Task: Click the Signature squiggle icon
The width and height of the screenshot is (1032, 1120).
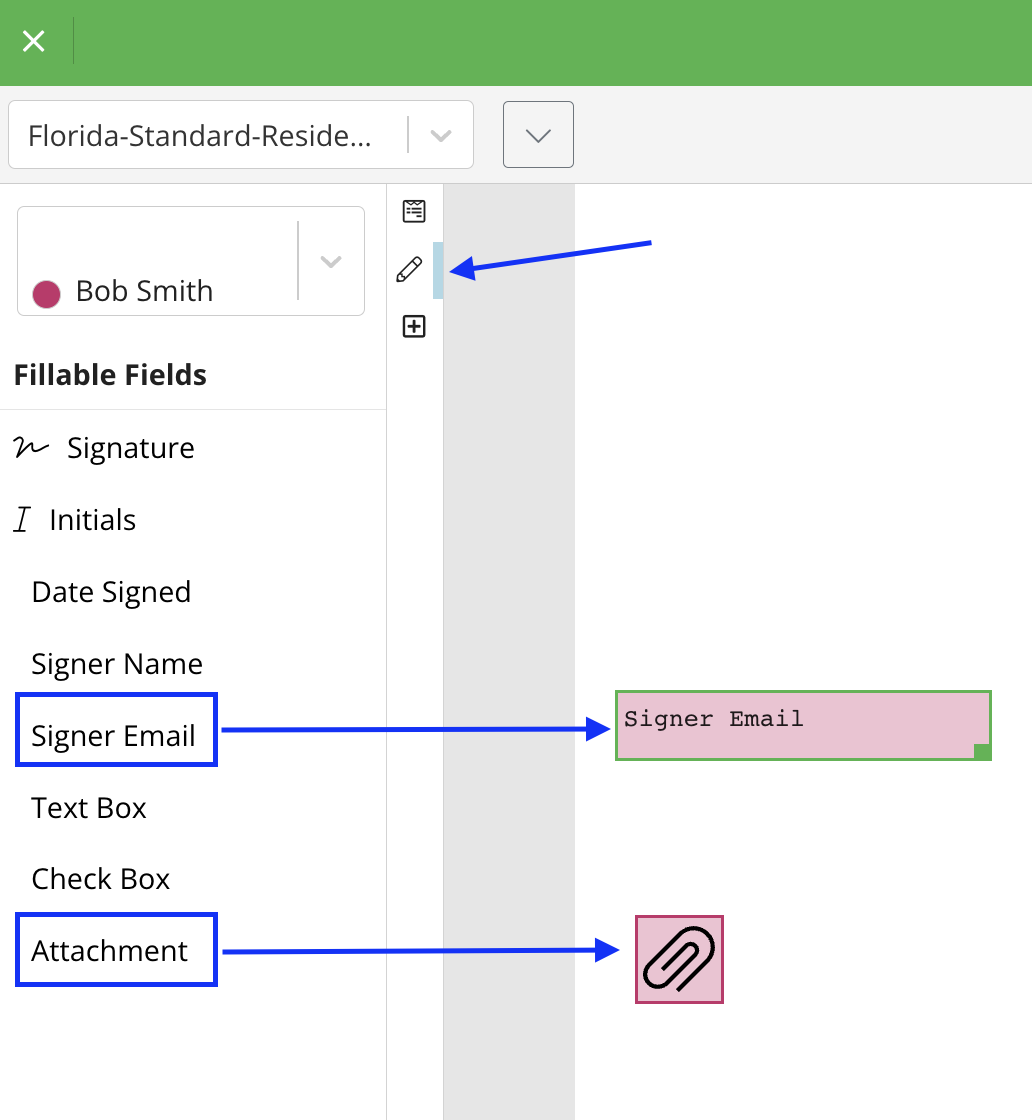Action: coord(32,448)
